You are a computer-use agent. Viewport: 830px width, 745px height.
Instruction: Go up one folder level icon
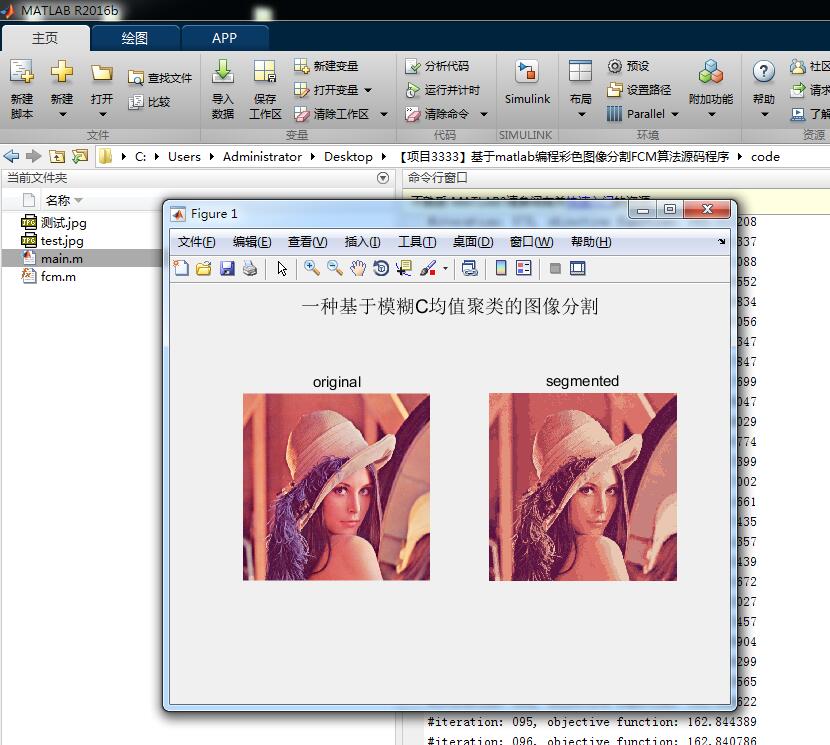(57, 156)
